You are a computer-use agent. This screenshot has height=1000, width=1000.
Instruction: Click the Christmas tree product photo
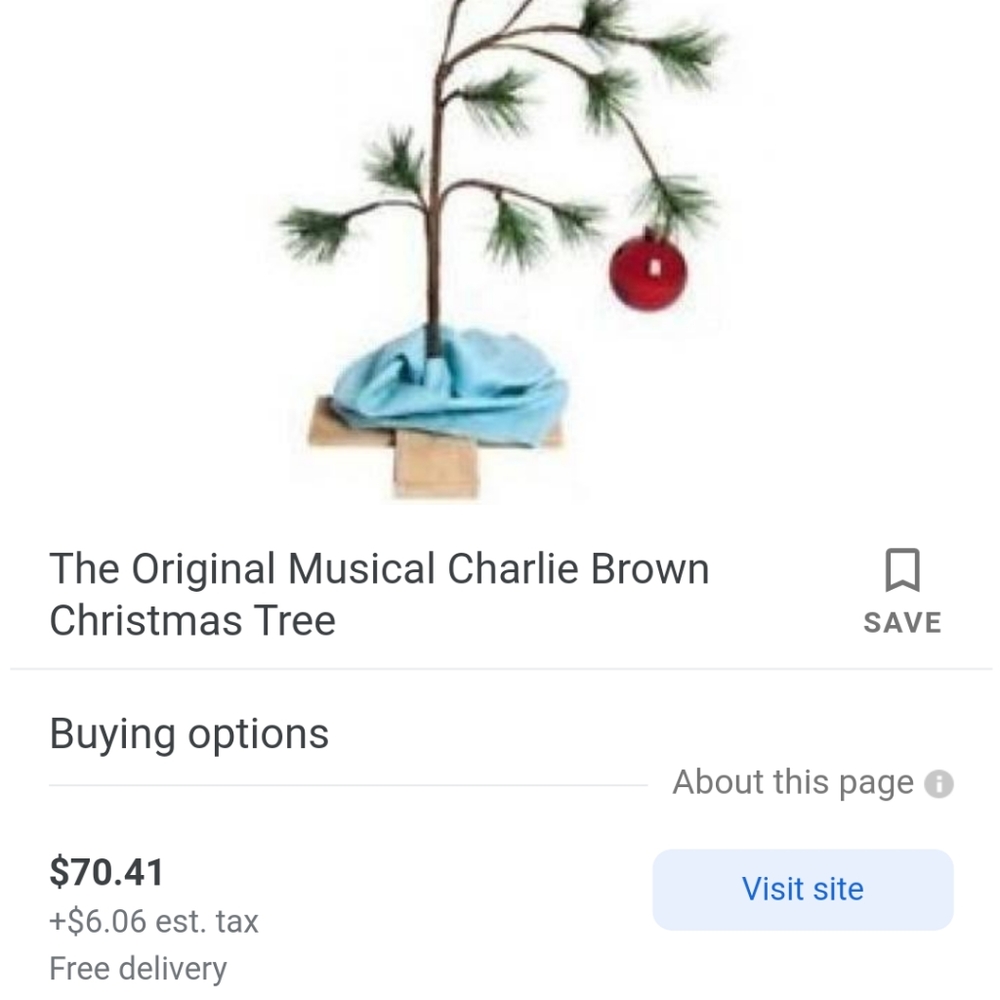point(500,250)
